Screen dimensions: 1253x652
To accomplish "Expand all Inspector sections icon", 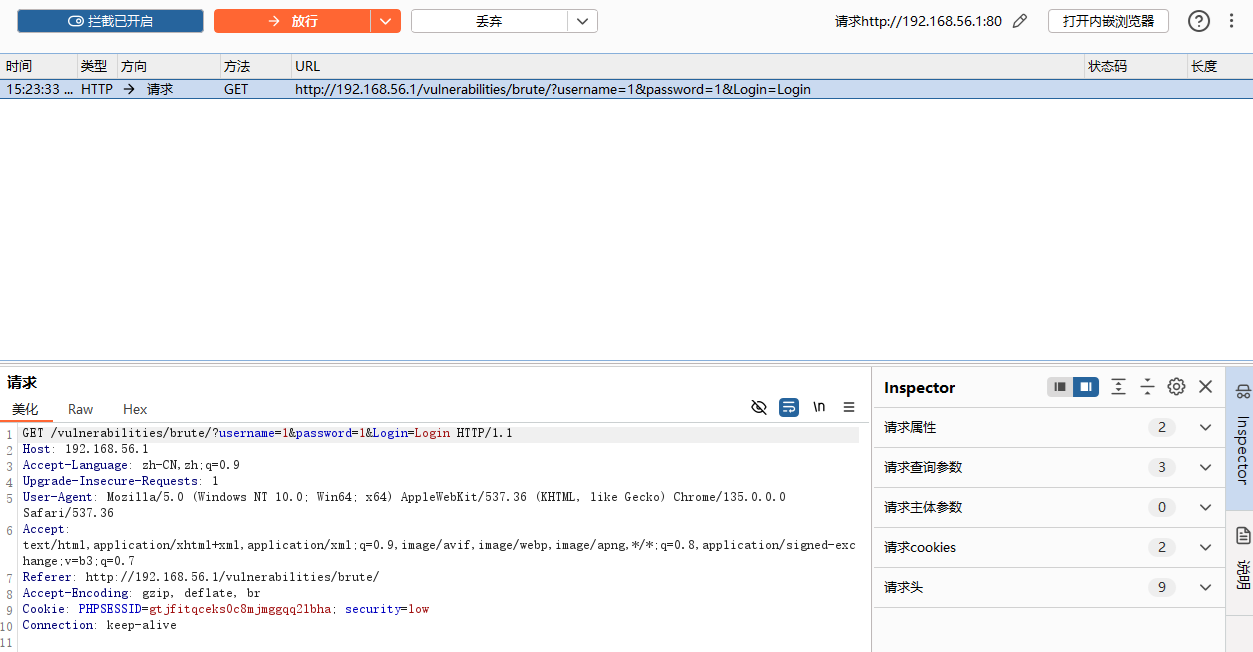I will tap(1119, 387).
